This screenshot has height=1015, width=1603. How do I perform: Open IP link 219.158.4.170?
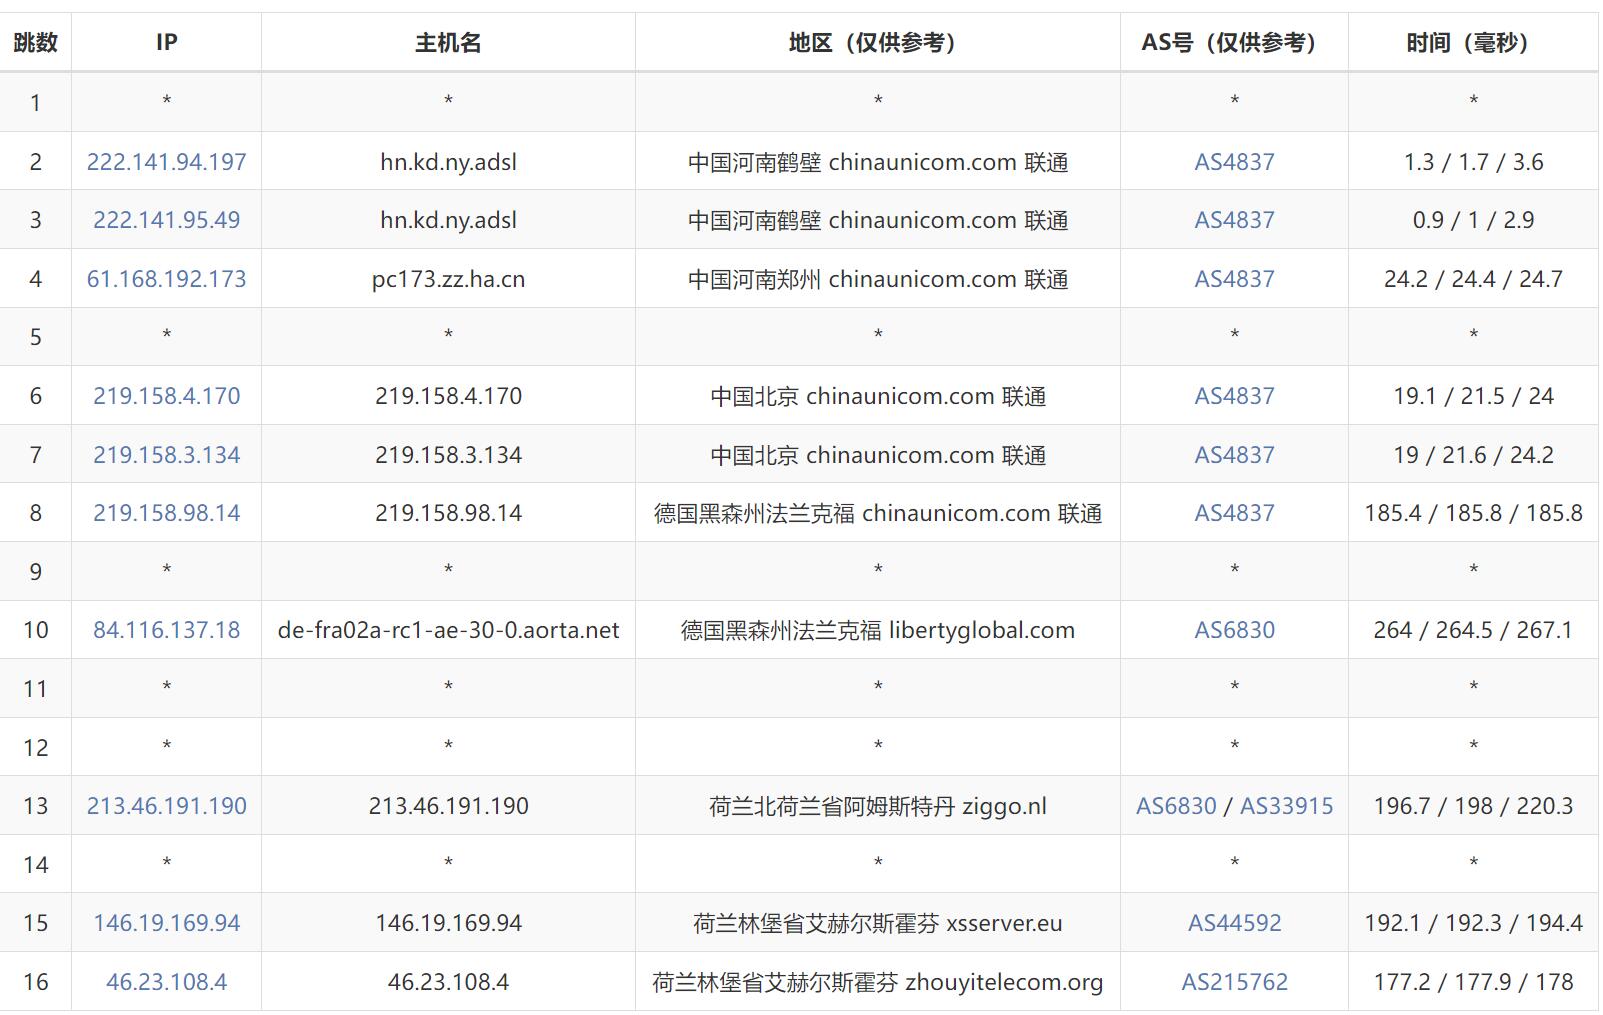pyautogui.click(x=166, y=396)
